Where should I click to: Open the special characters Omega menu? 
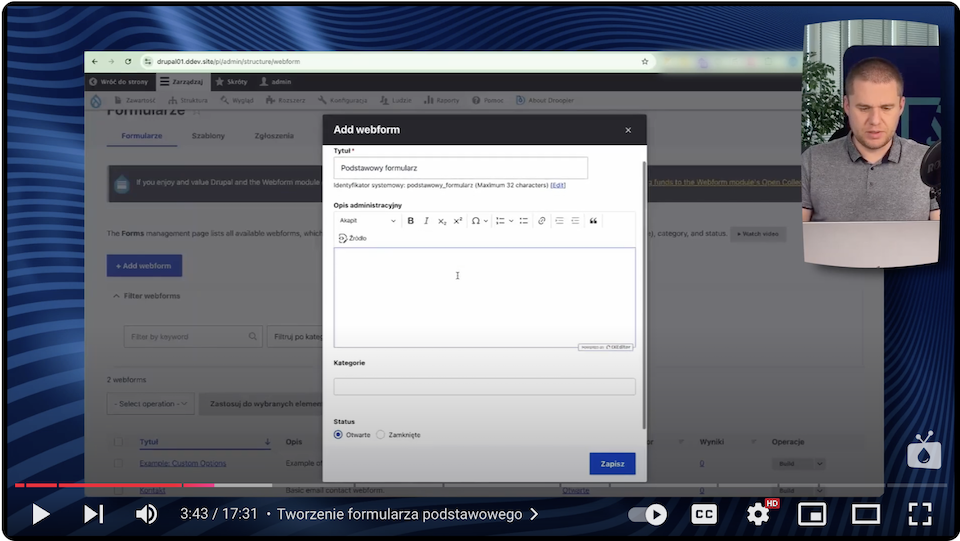[x=476, y=221]
